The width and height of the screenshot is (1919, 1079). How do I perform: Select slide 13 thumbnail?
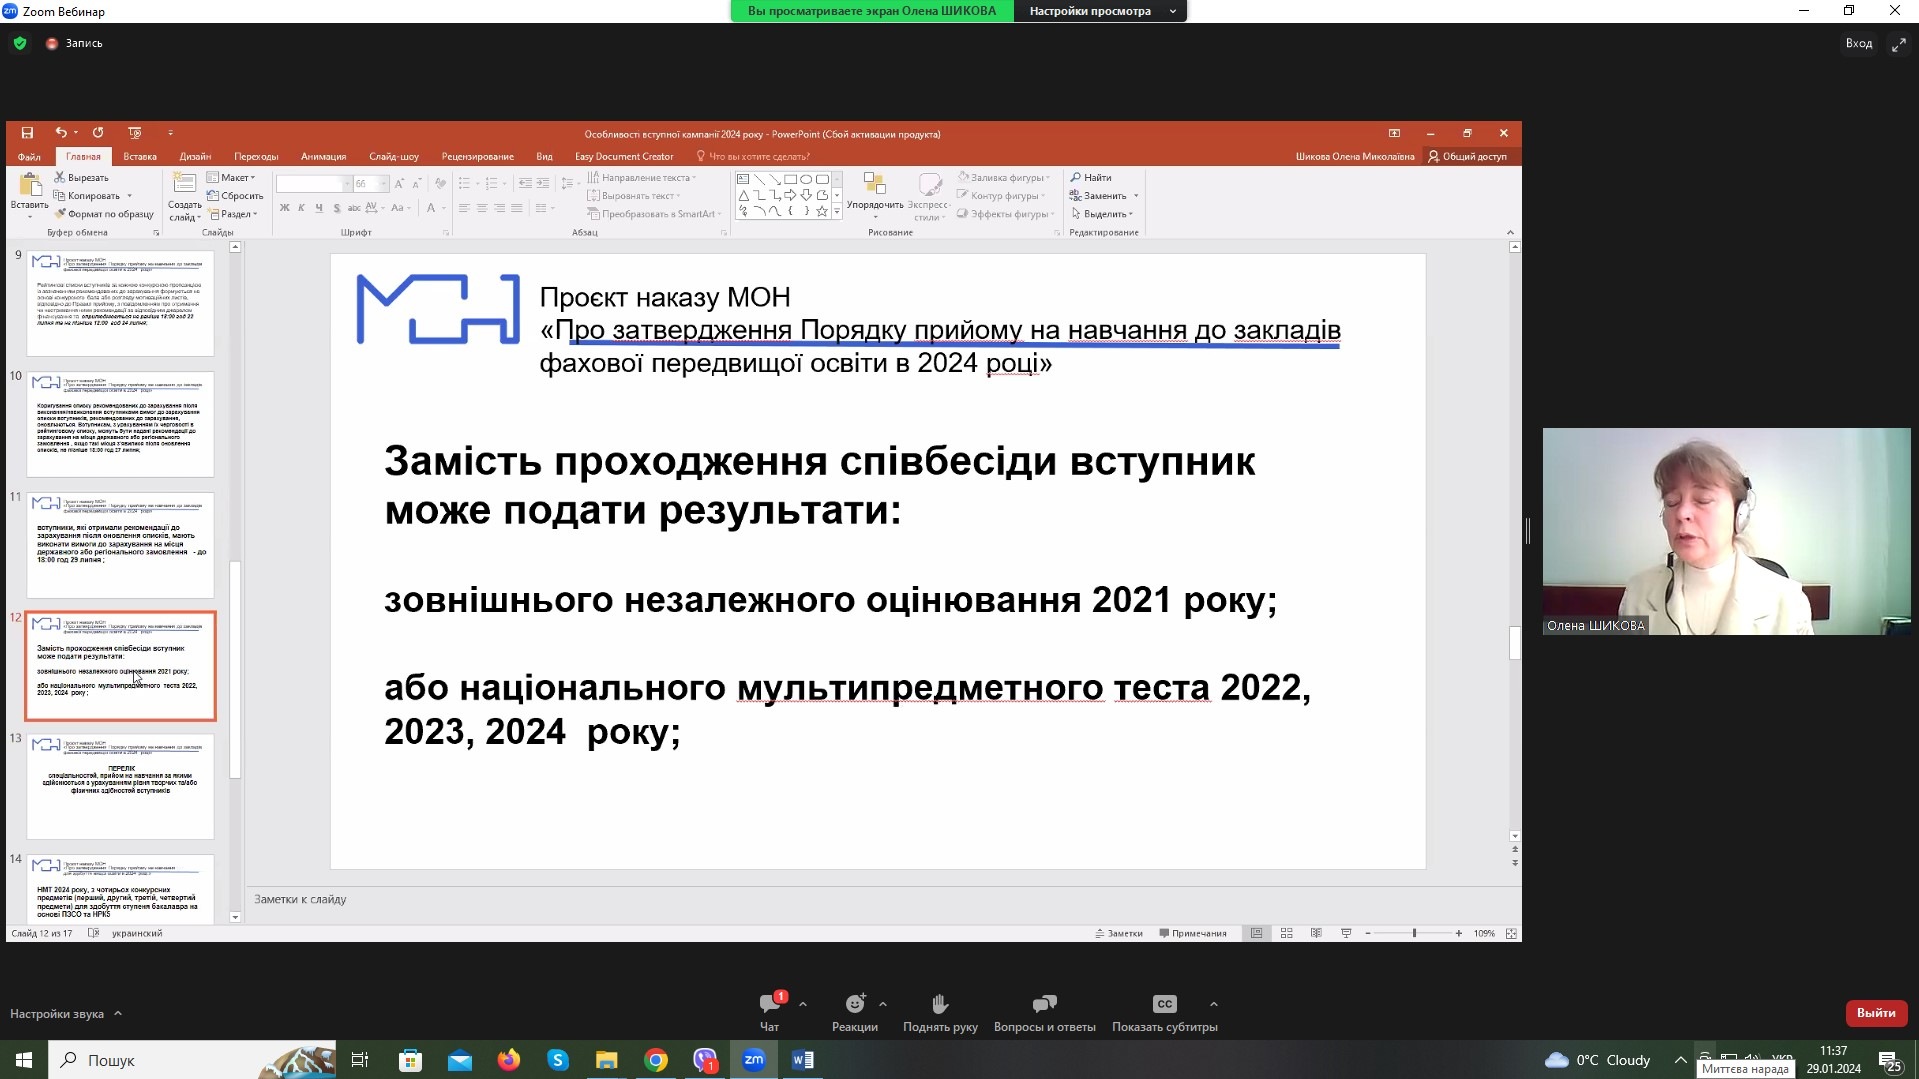[x=120, y=787]
